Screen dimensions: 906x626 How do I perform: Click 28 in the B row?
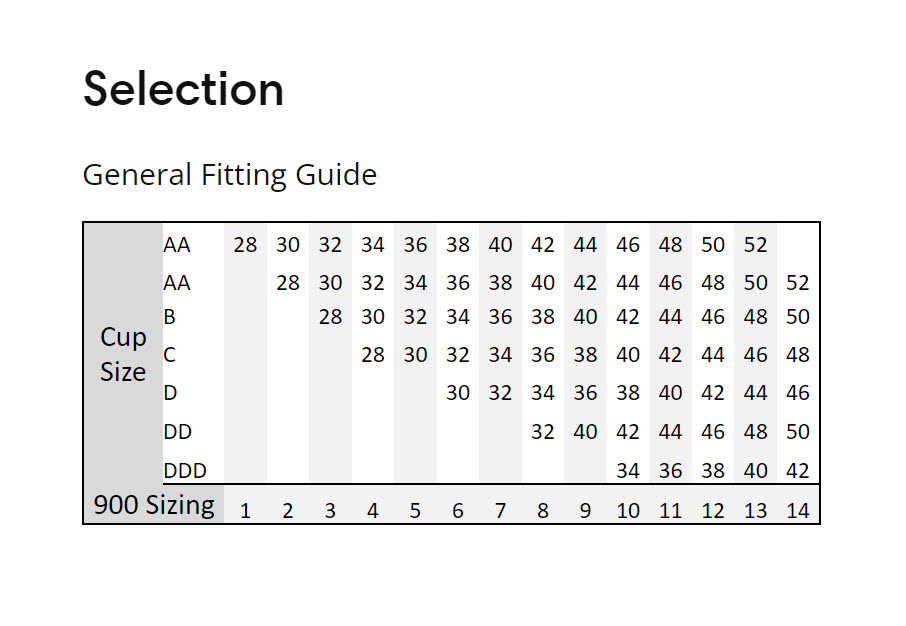point(330,317)
